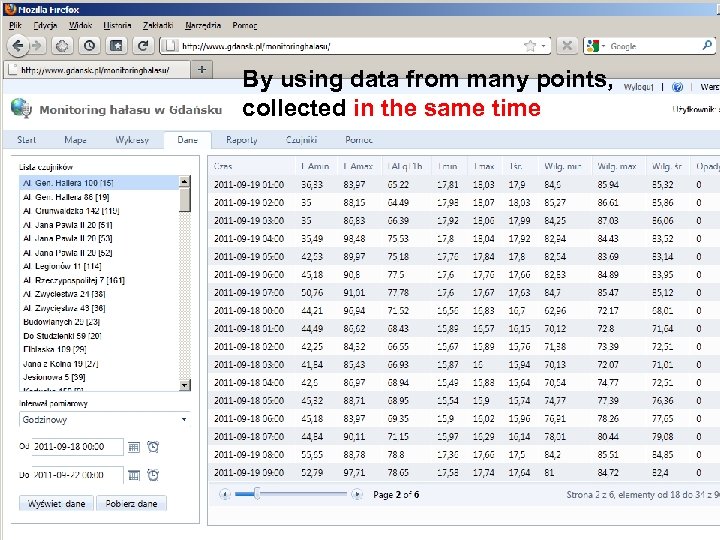Open the Edycja menu
Image resolution: width=720 pixels, height=540 pixels.
45,25
